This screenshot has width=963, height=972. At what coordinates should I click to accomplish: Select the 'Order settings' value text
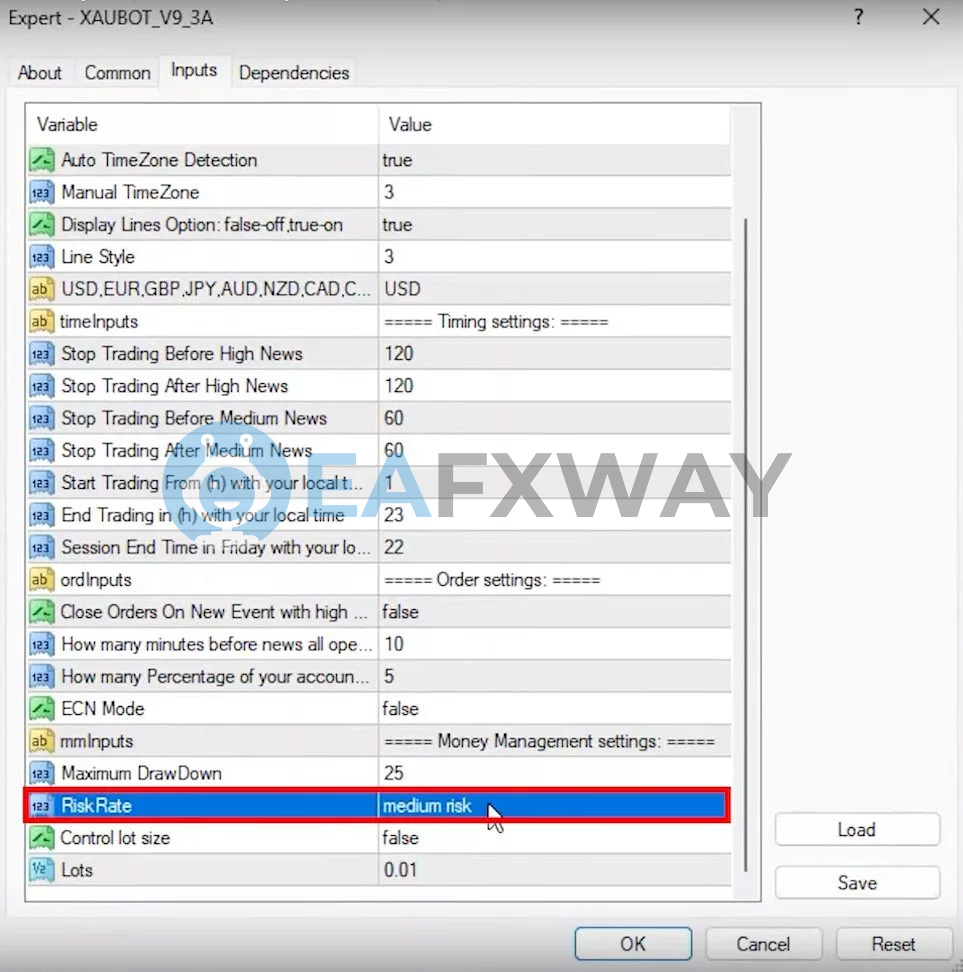click(x=492, y=580)
